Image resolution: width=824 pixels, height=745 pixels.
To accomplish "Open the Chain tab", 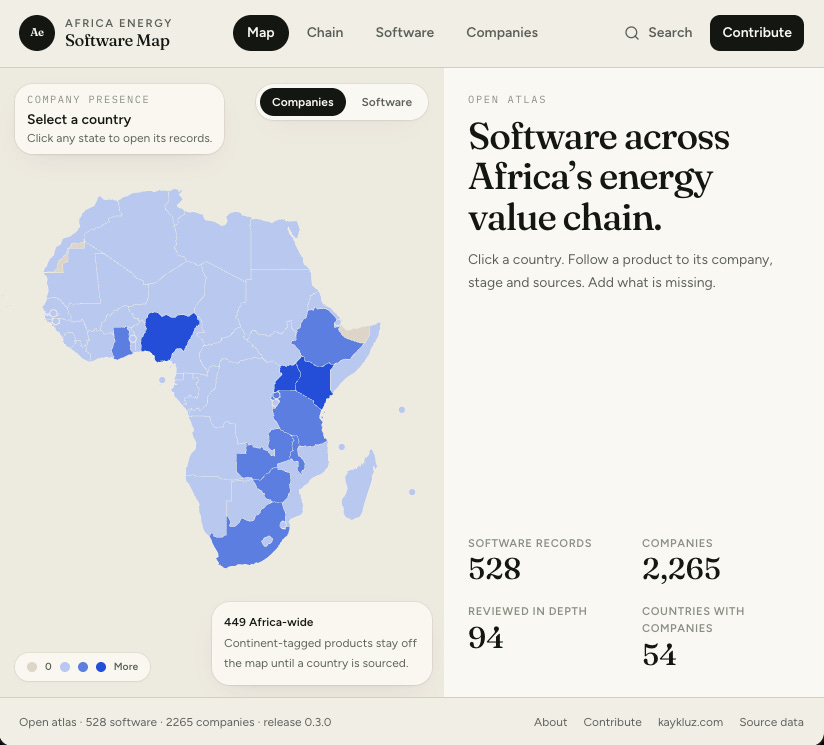I will click(x=325, y=33).
